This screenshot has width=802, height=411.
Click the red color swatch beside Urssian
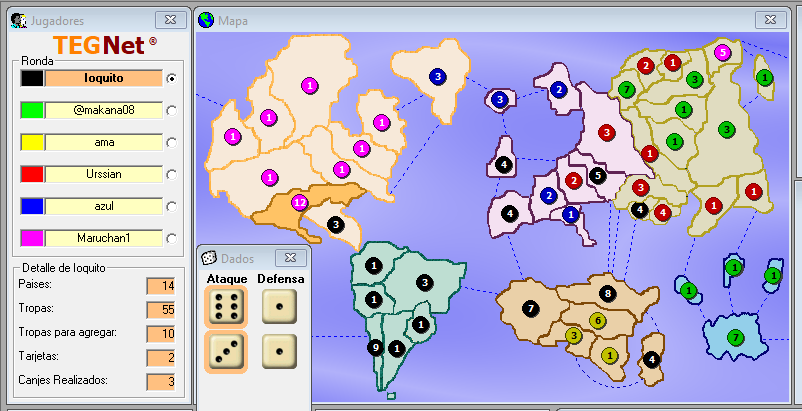click(x=32, y=174)
